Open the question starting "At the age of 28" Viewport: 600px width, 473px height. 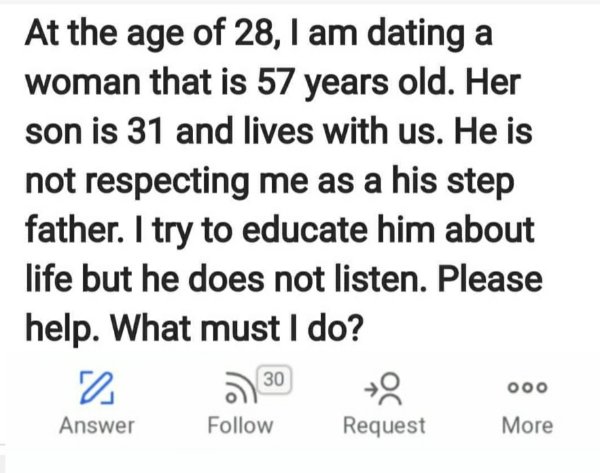(283, 180)
